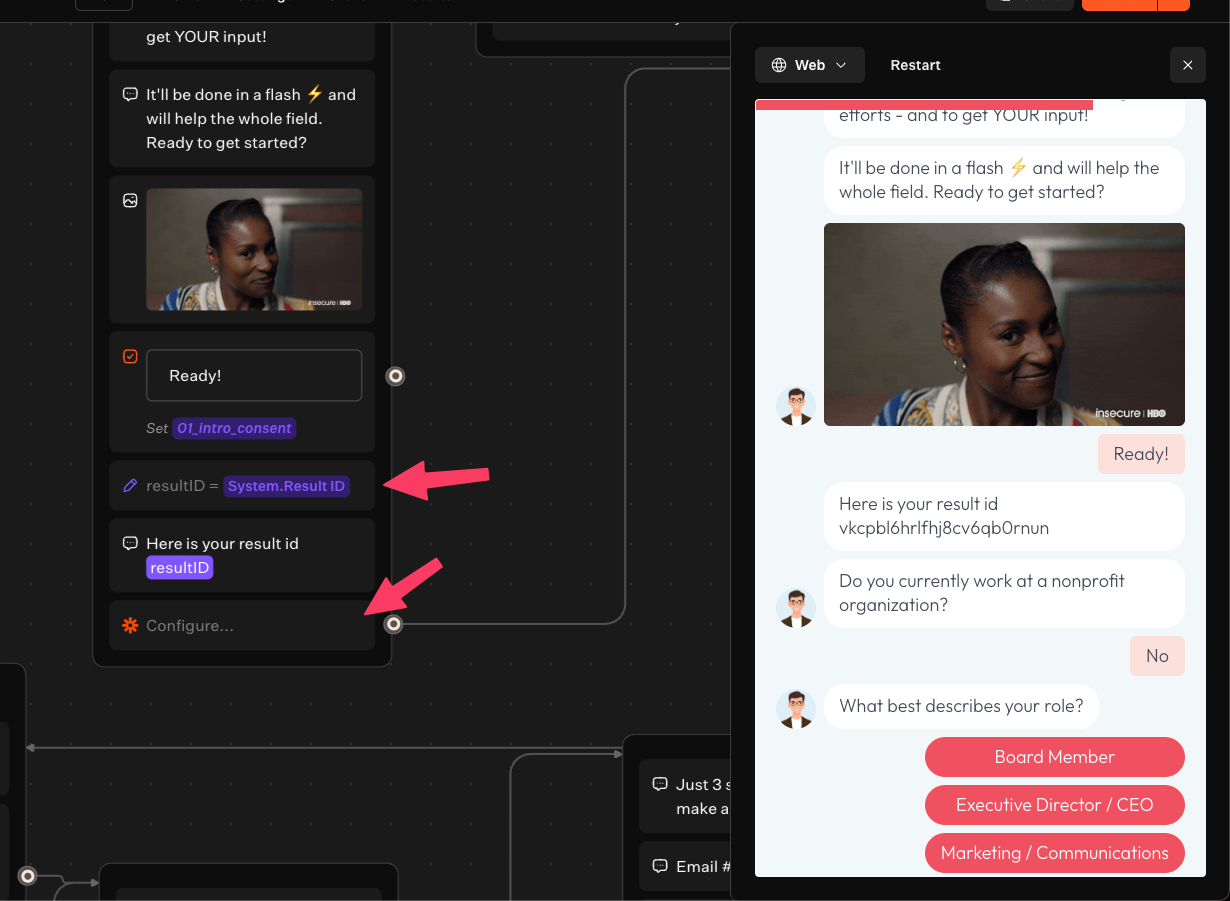Click chat bubble icon beside 'Email #' block
Viewport: 1230px width, 901px height.
coord(660,866)
